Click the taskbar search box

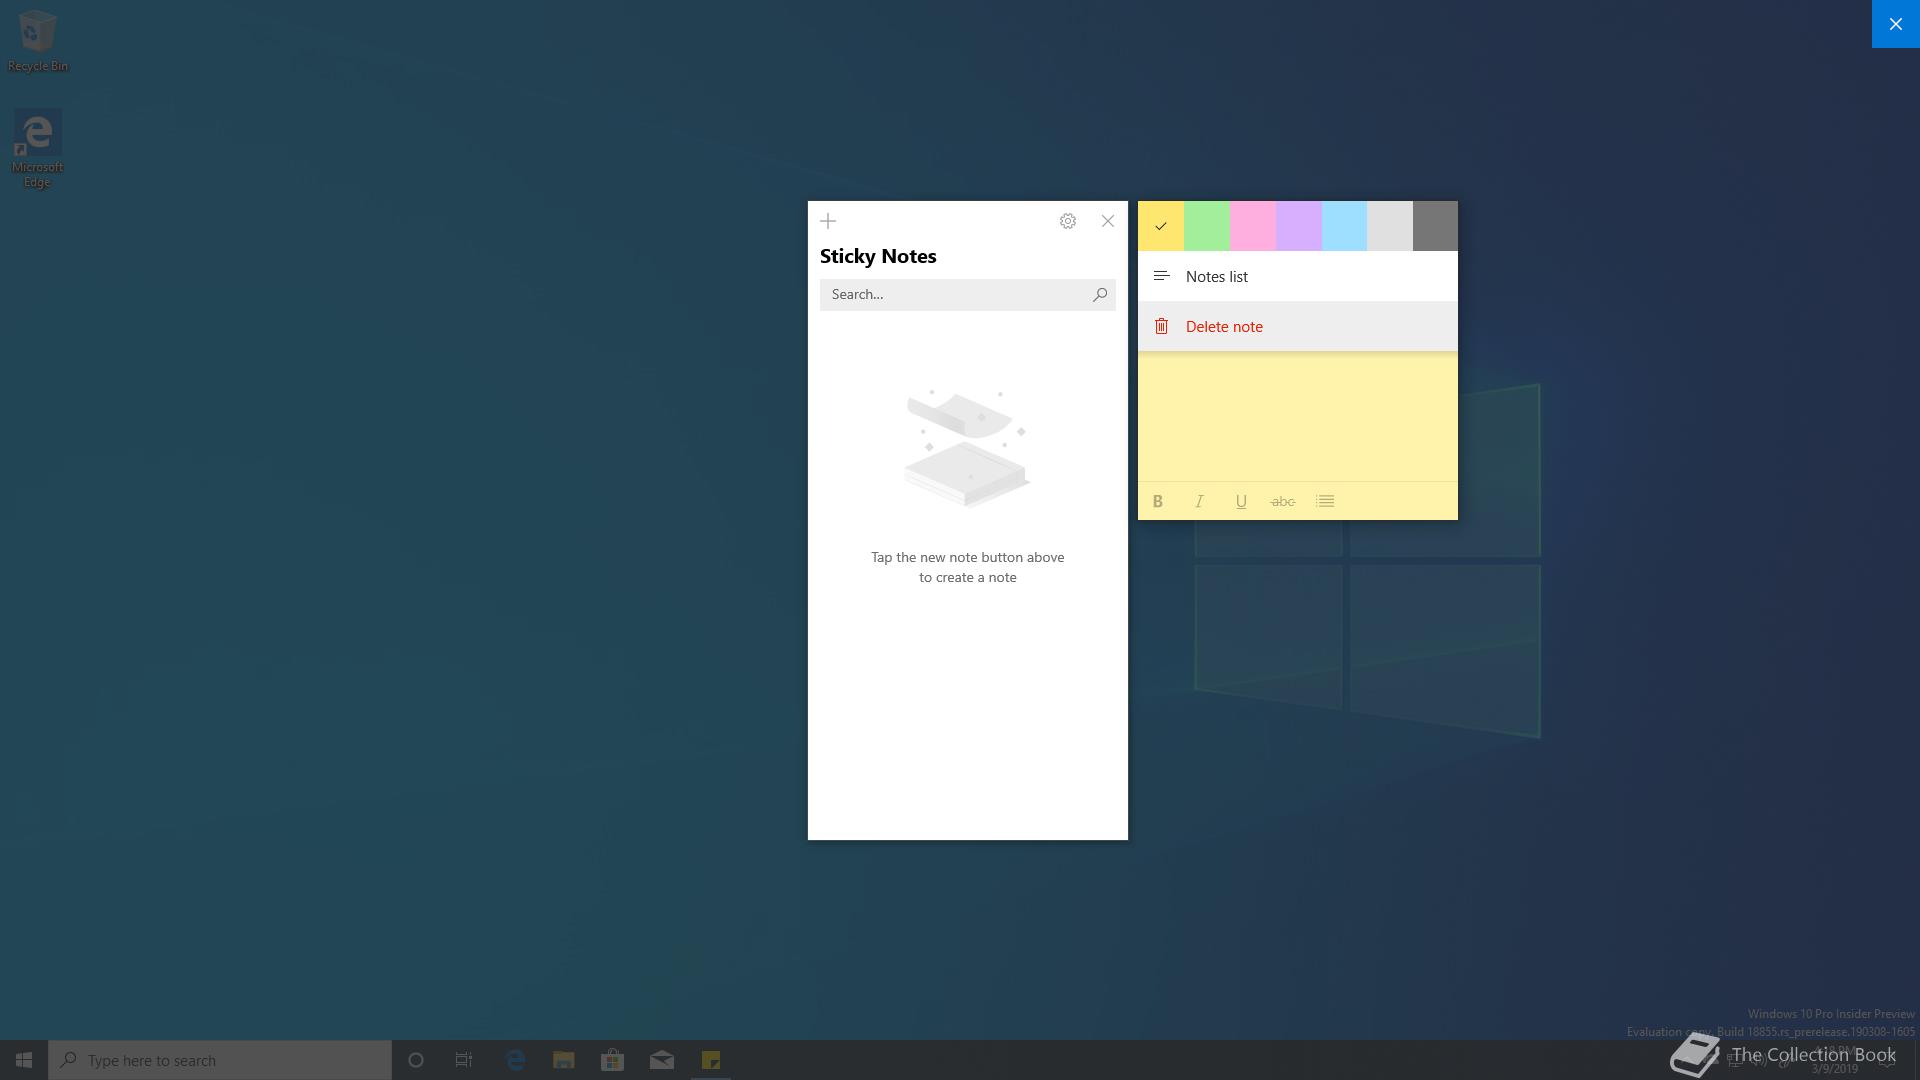tap(220, 1060)
